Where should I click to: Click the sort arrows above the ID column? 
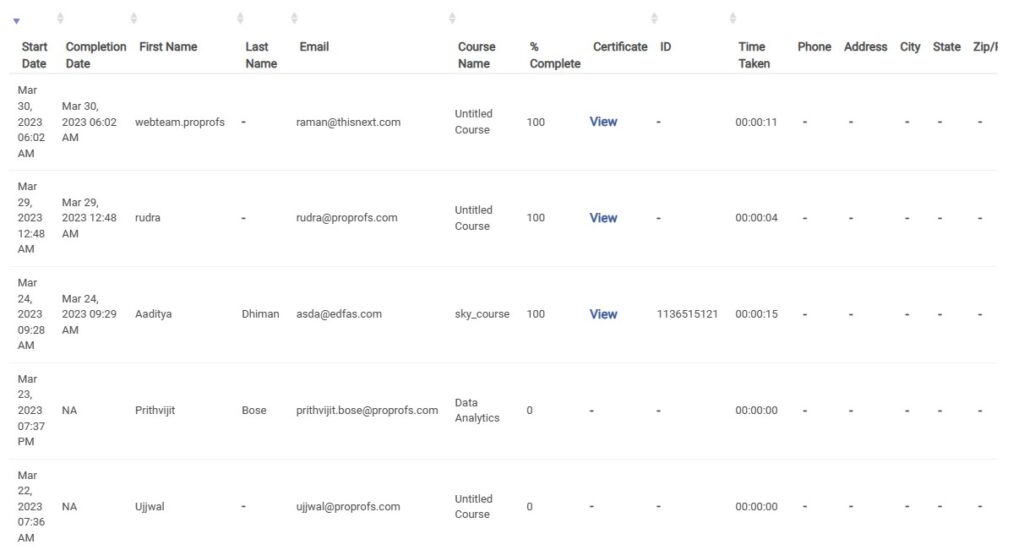coord(654,18)
